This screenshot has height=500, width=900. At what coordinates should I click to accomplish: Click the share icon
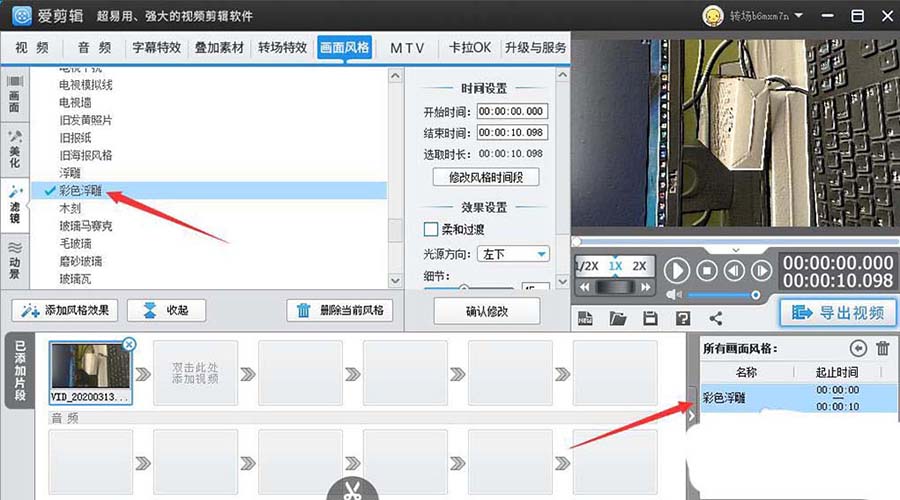coord(716,319)
